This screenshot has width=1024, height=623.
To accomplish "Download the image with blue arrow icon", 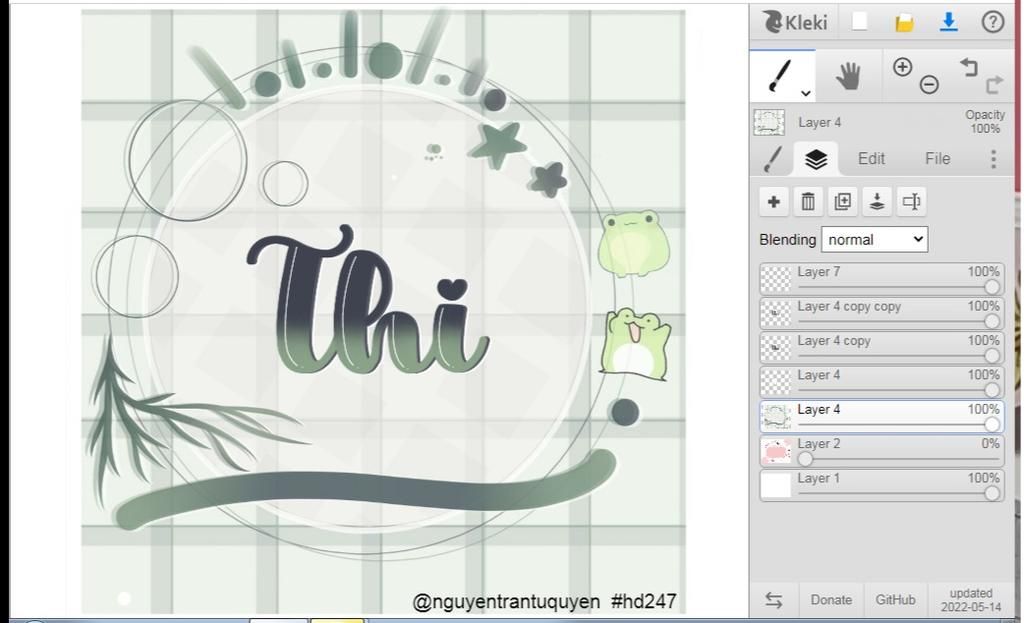I will [x=948, y=22].
